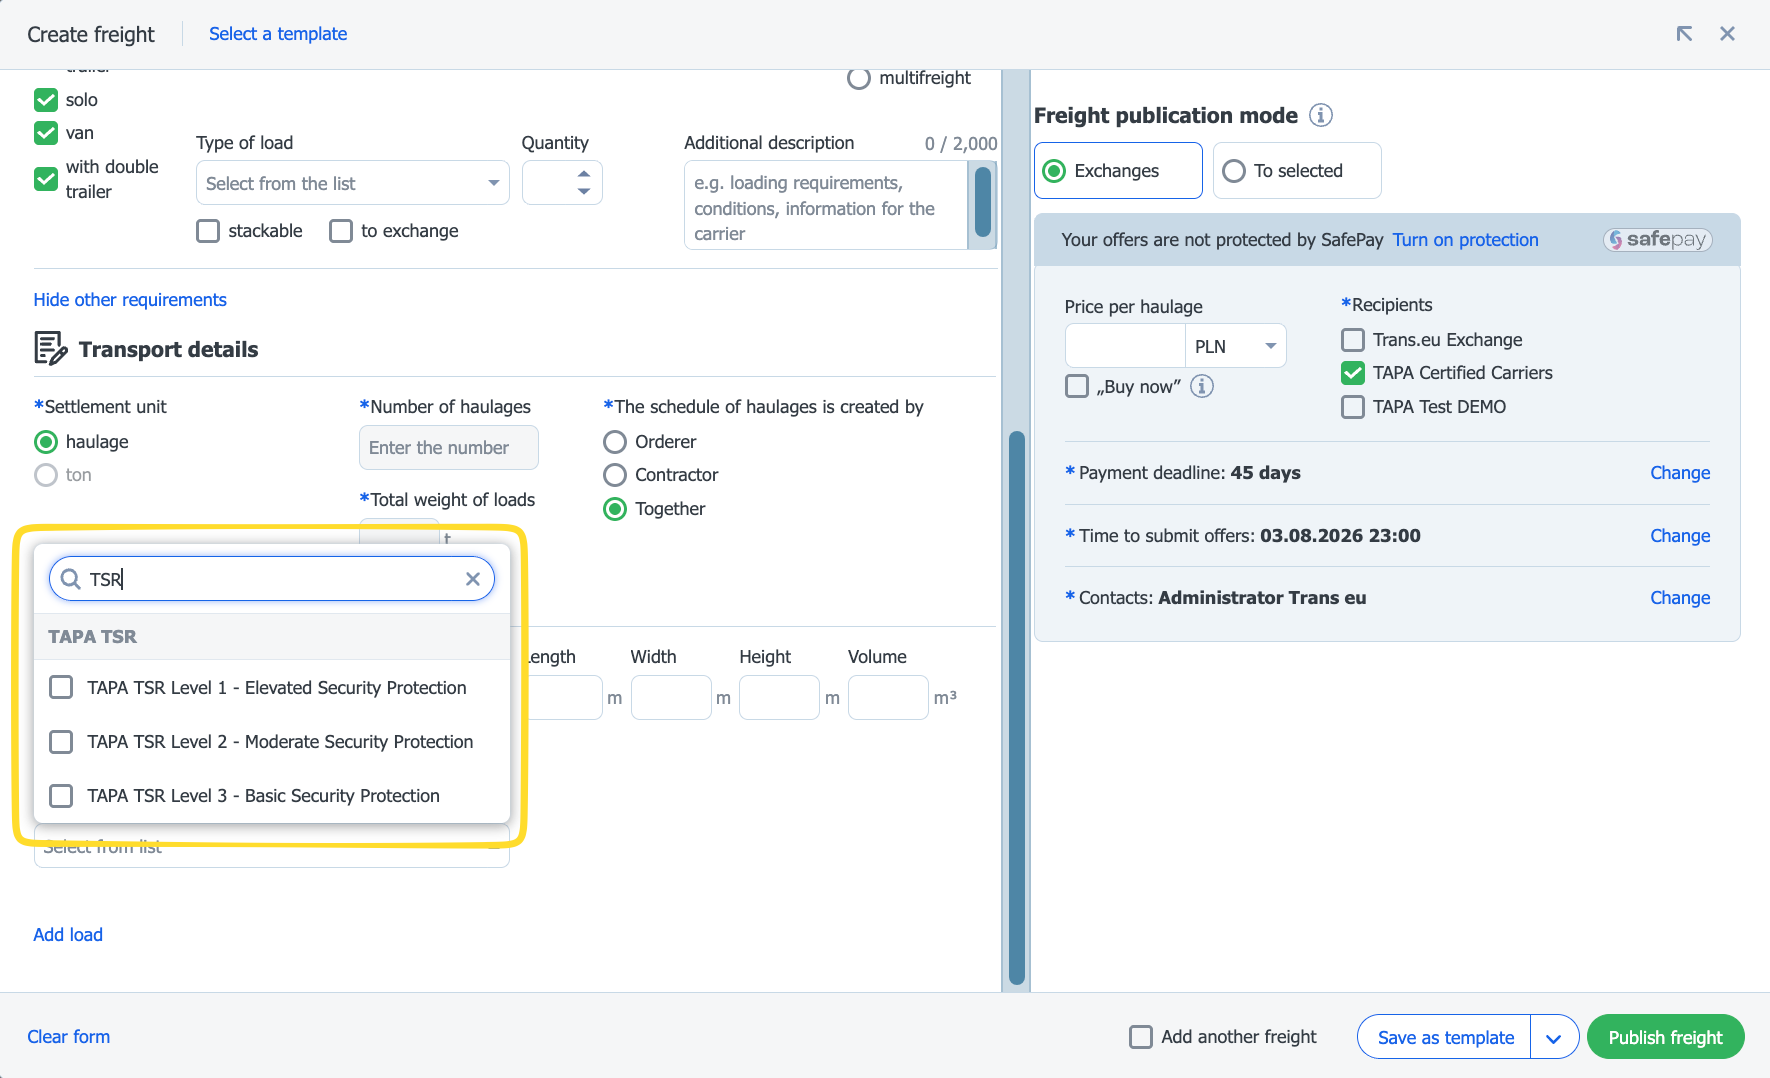Image resolution: width=1770 pixels, height=1078 pixels.
Task: Click the Price per haulage field
Action: coord(1125,346)
